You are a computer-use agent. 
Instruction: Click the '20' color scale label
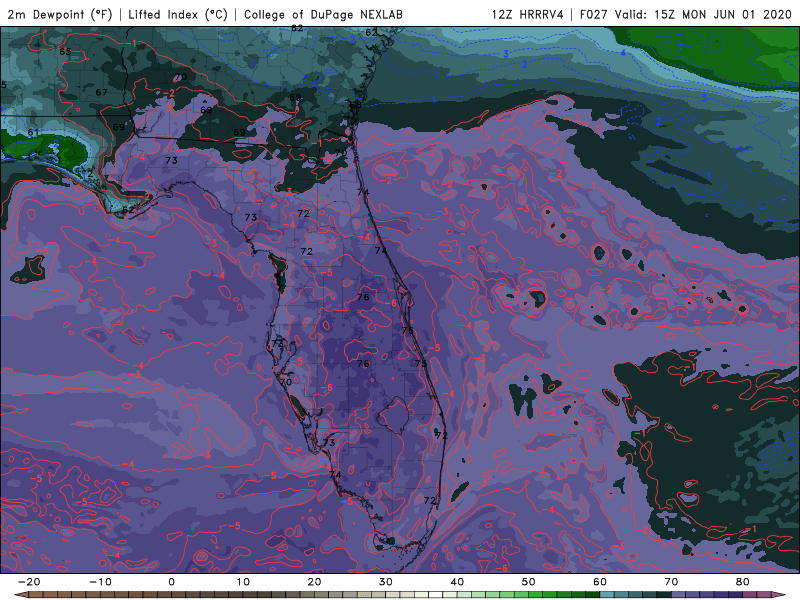pos(314,582)
